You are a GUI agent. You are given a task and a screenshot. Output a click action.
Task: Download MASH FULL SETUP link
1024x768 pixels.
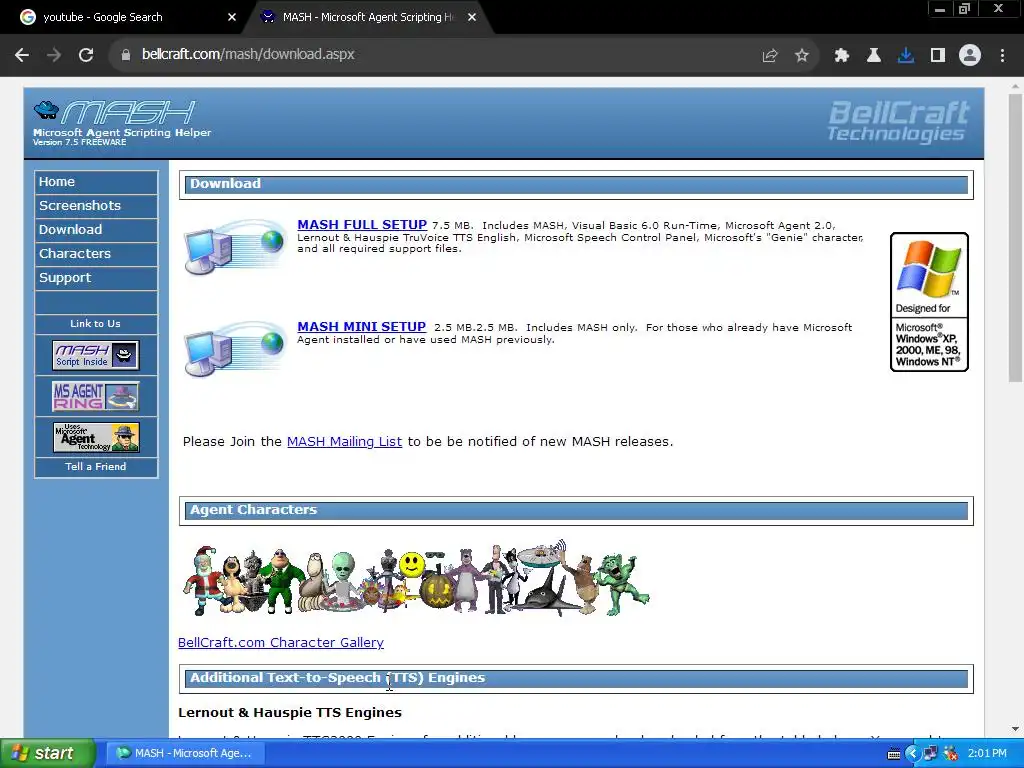pos(362,225)
